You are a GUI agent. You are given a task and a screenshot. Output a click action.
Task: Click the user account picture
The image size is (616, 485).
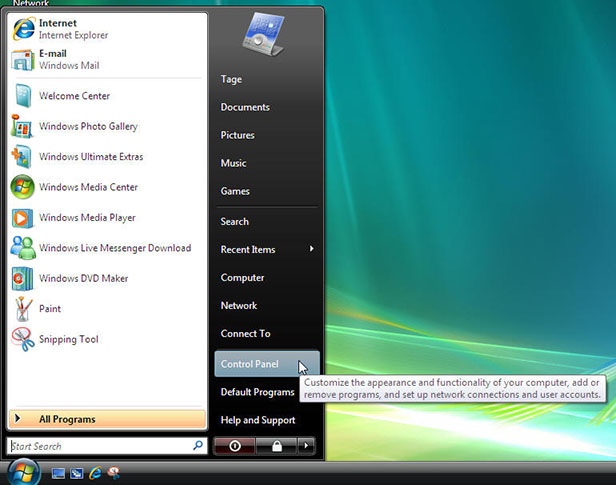263,34
